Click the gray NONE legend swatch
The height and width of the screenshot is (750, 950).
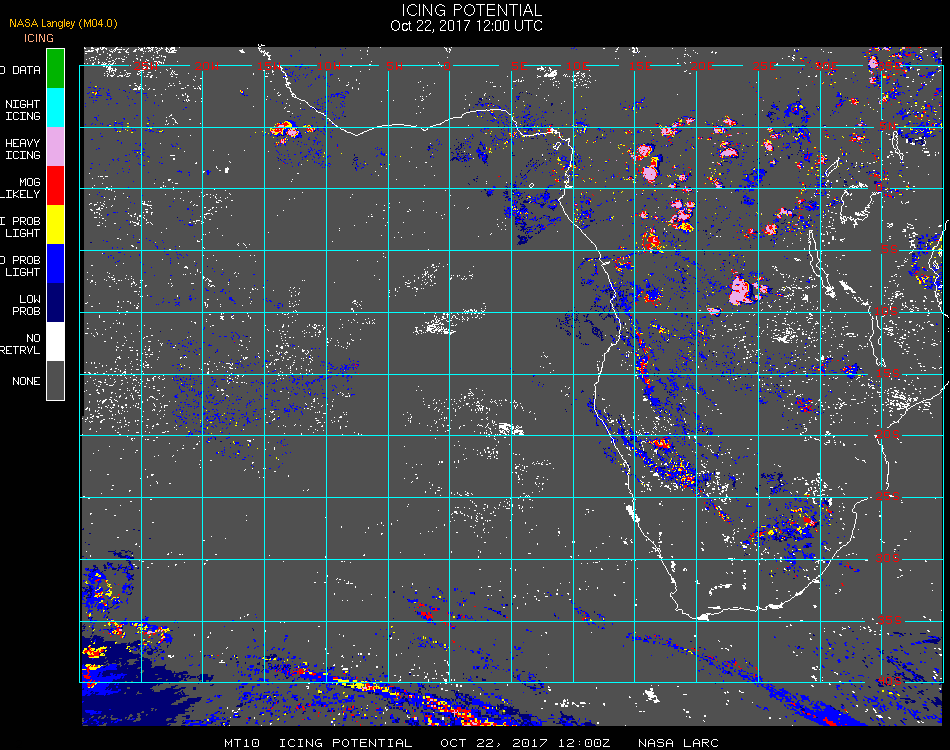click(55, 380)
